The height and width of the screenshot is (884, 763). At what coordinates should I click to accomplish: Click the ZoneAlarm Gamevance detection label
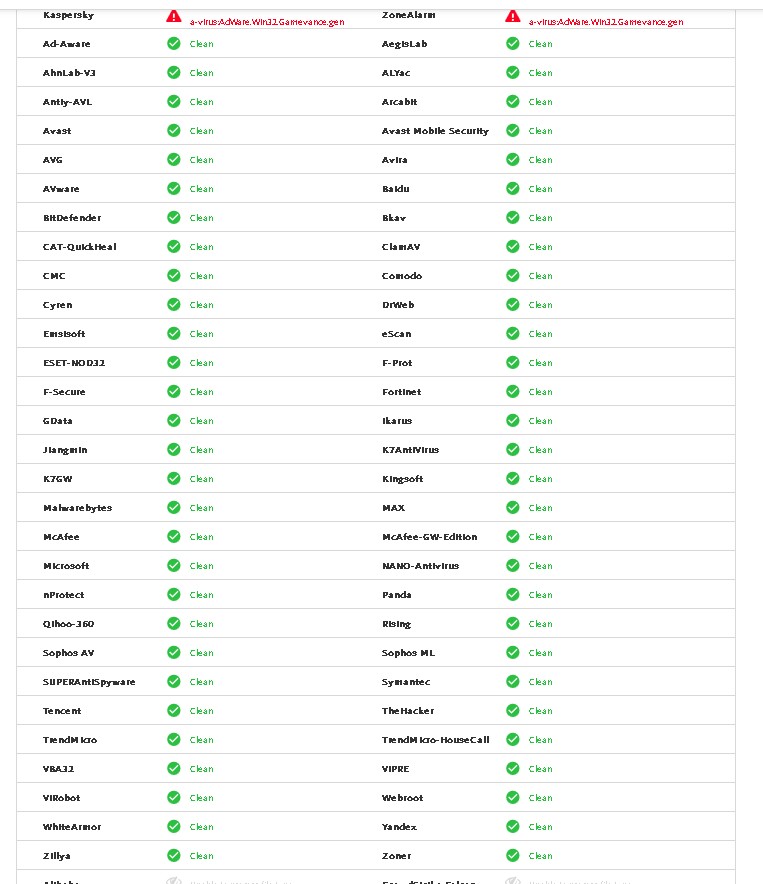pyautogui.click(x=606, y=22)
